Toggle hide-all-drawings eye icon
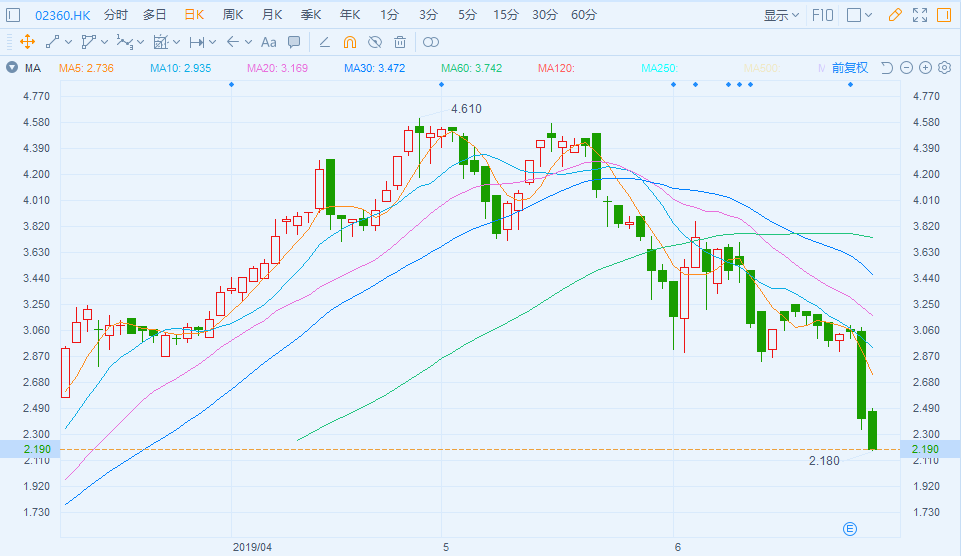Image resolution: width=961 pixels, height=556 pixels. click(x=375, y=42)
